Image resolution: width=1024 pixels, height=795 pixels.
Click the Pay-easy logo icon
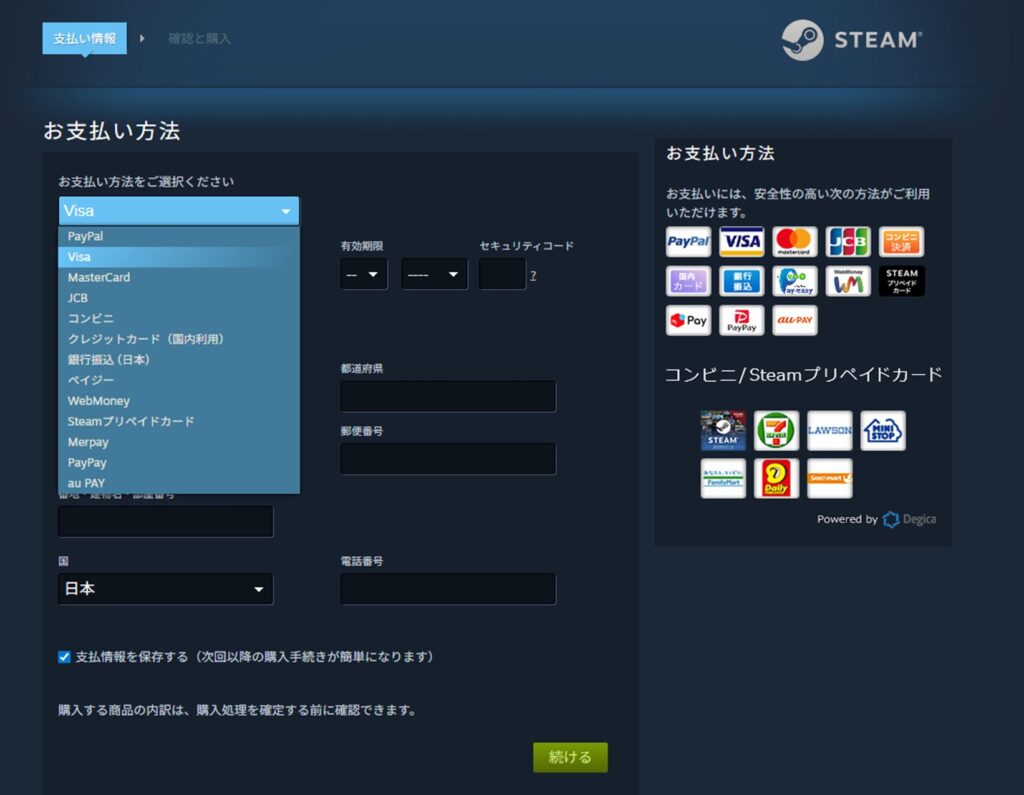795,281
